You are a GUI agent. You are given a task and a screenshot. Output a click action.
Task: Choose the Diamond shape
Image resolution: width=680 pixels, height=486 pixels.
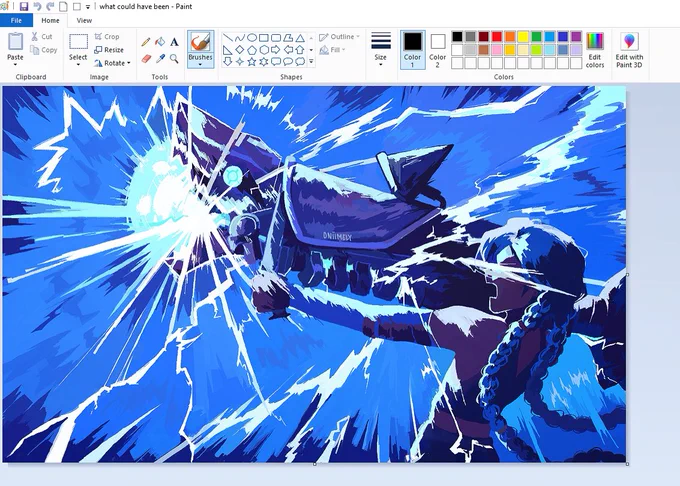[239, 50]
